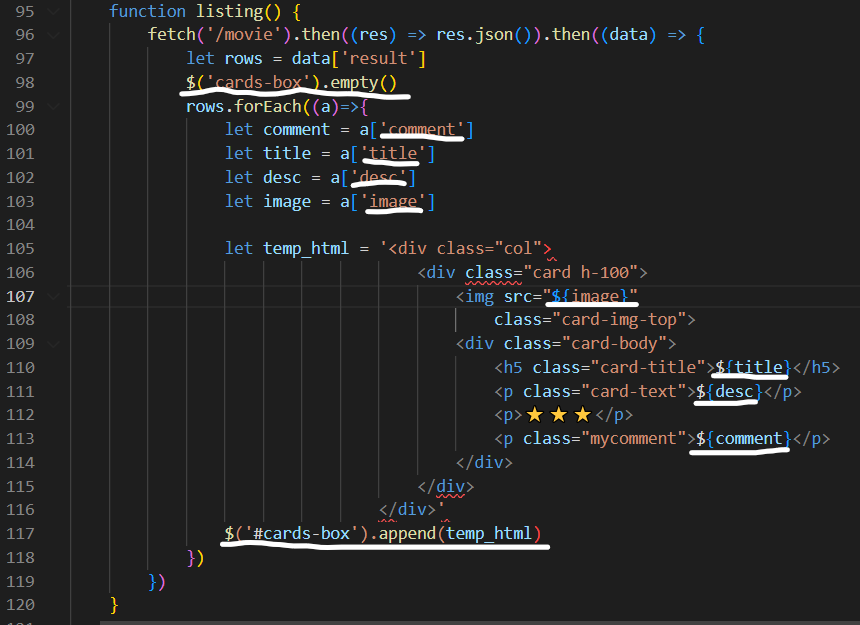The image size is (860, 625).
Task: Click the 'desc' string key on line 102
Action: [378, 178]
